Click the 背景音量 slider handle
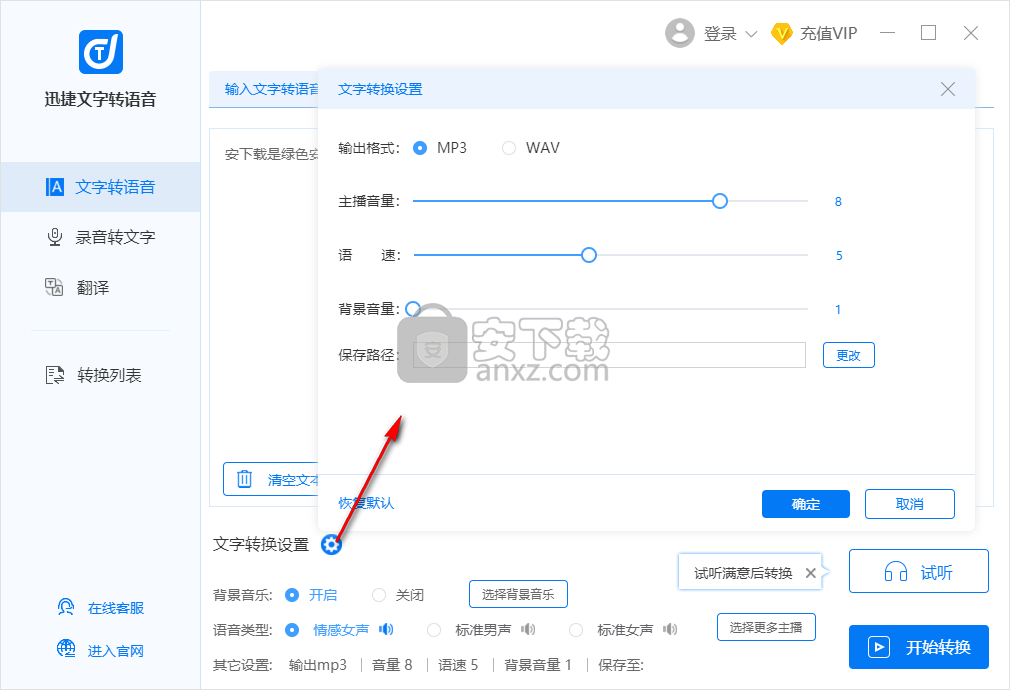This screenshot has width=1010, height=690. point(413,309)
